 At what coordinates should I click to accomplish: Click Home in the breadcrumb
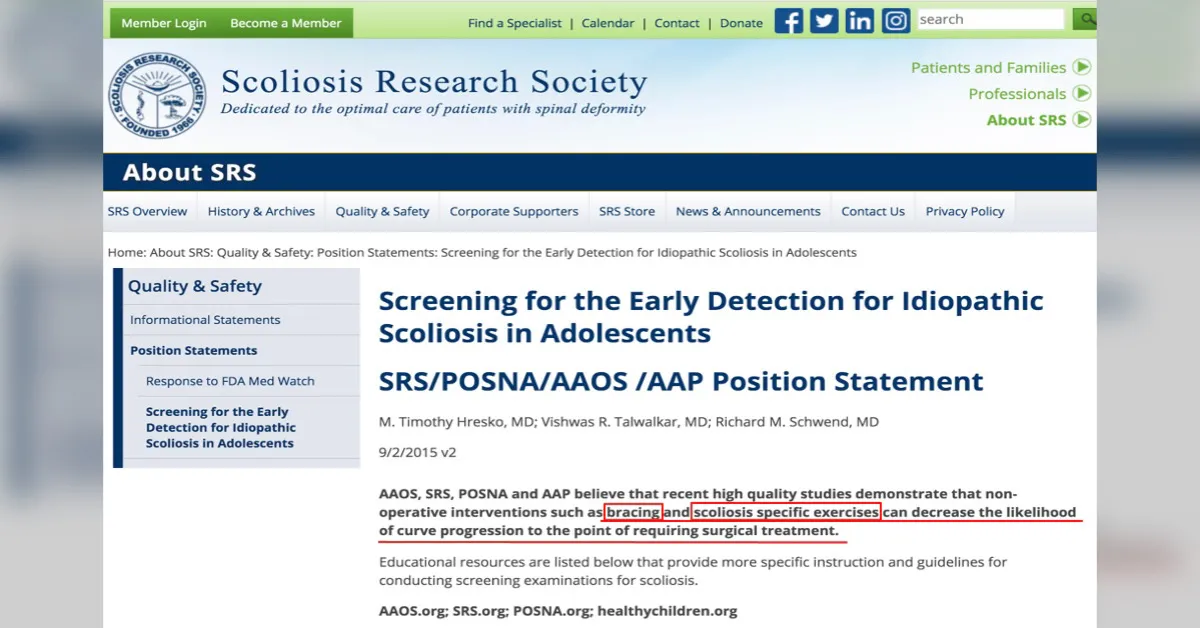[x=126, y=252]
